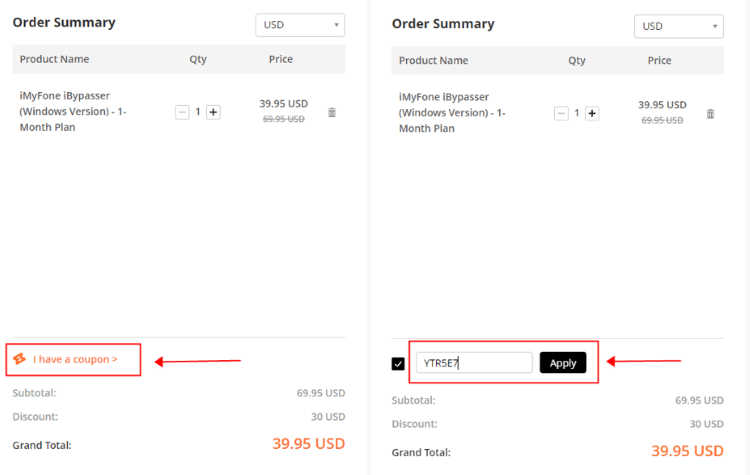Click the orange coupon ticket icon
Image resolution: width=750 pixels, height=475 pixels.
(20, 359)
